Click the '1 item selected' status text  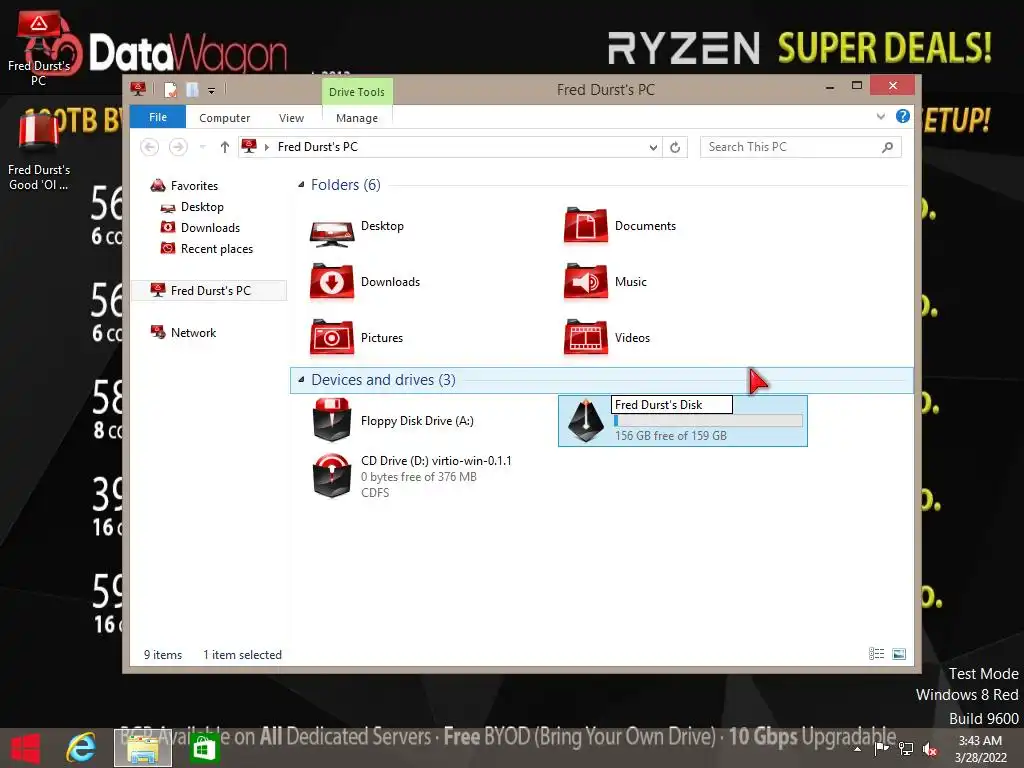[242, 655]
